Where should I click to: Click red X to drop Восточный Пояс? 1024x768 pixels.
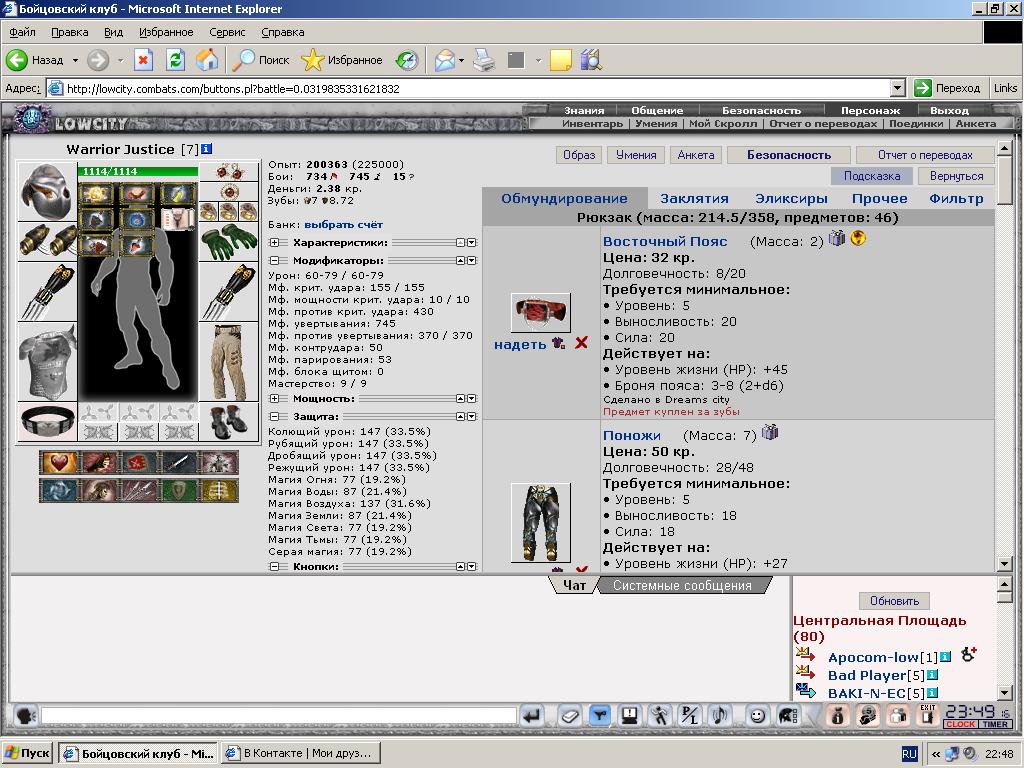coord(581,343)
